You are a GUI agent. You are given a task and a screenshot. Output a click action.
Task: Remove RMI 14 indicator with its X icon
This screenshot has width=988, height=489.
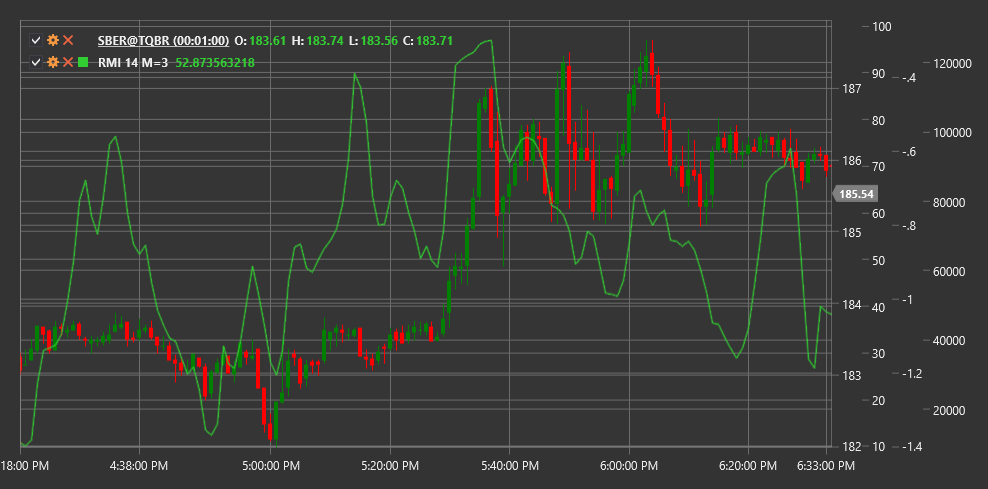[x=68, y=62]
